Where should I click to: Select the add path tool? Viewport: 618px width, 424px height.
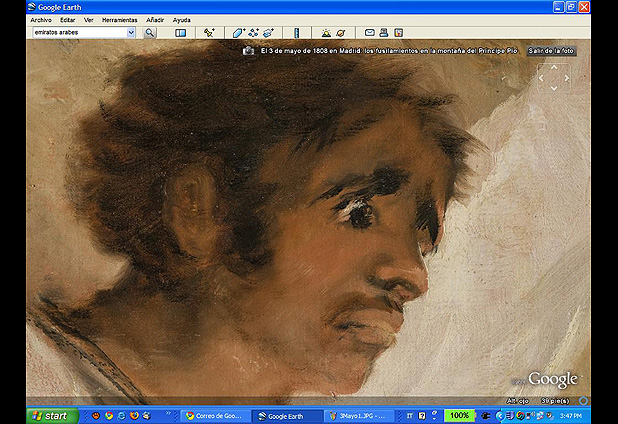point(254,33)
